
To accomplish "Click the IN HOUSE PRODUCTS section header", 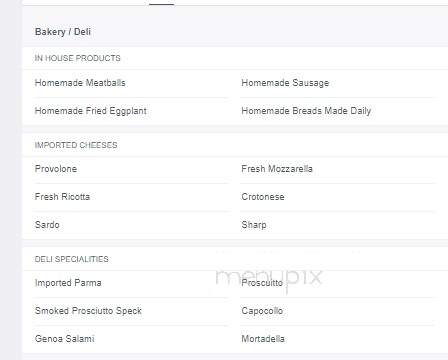I will [78, 58].
